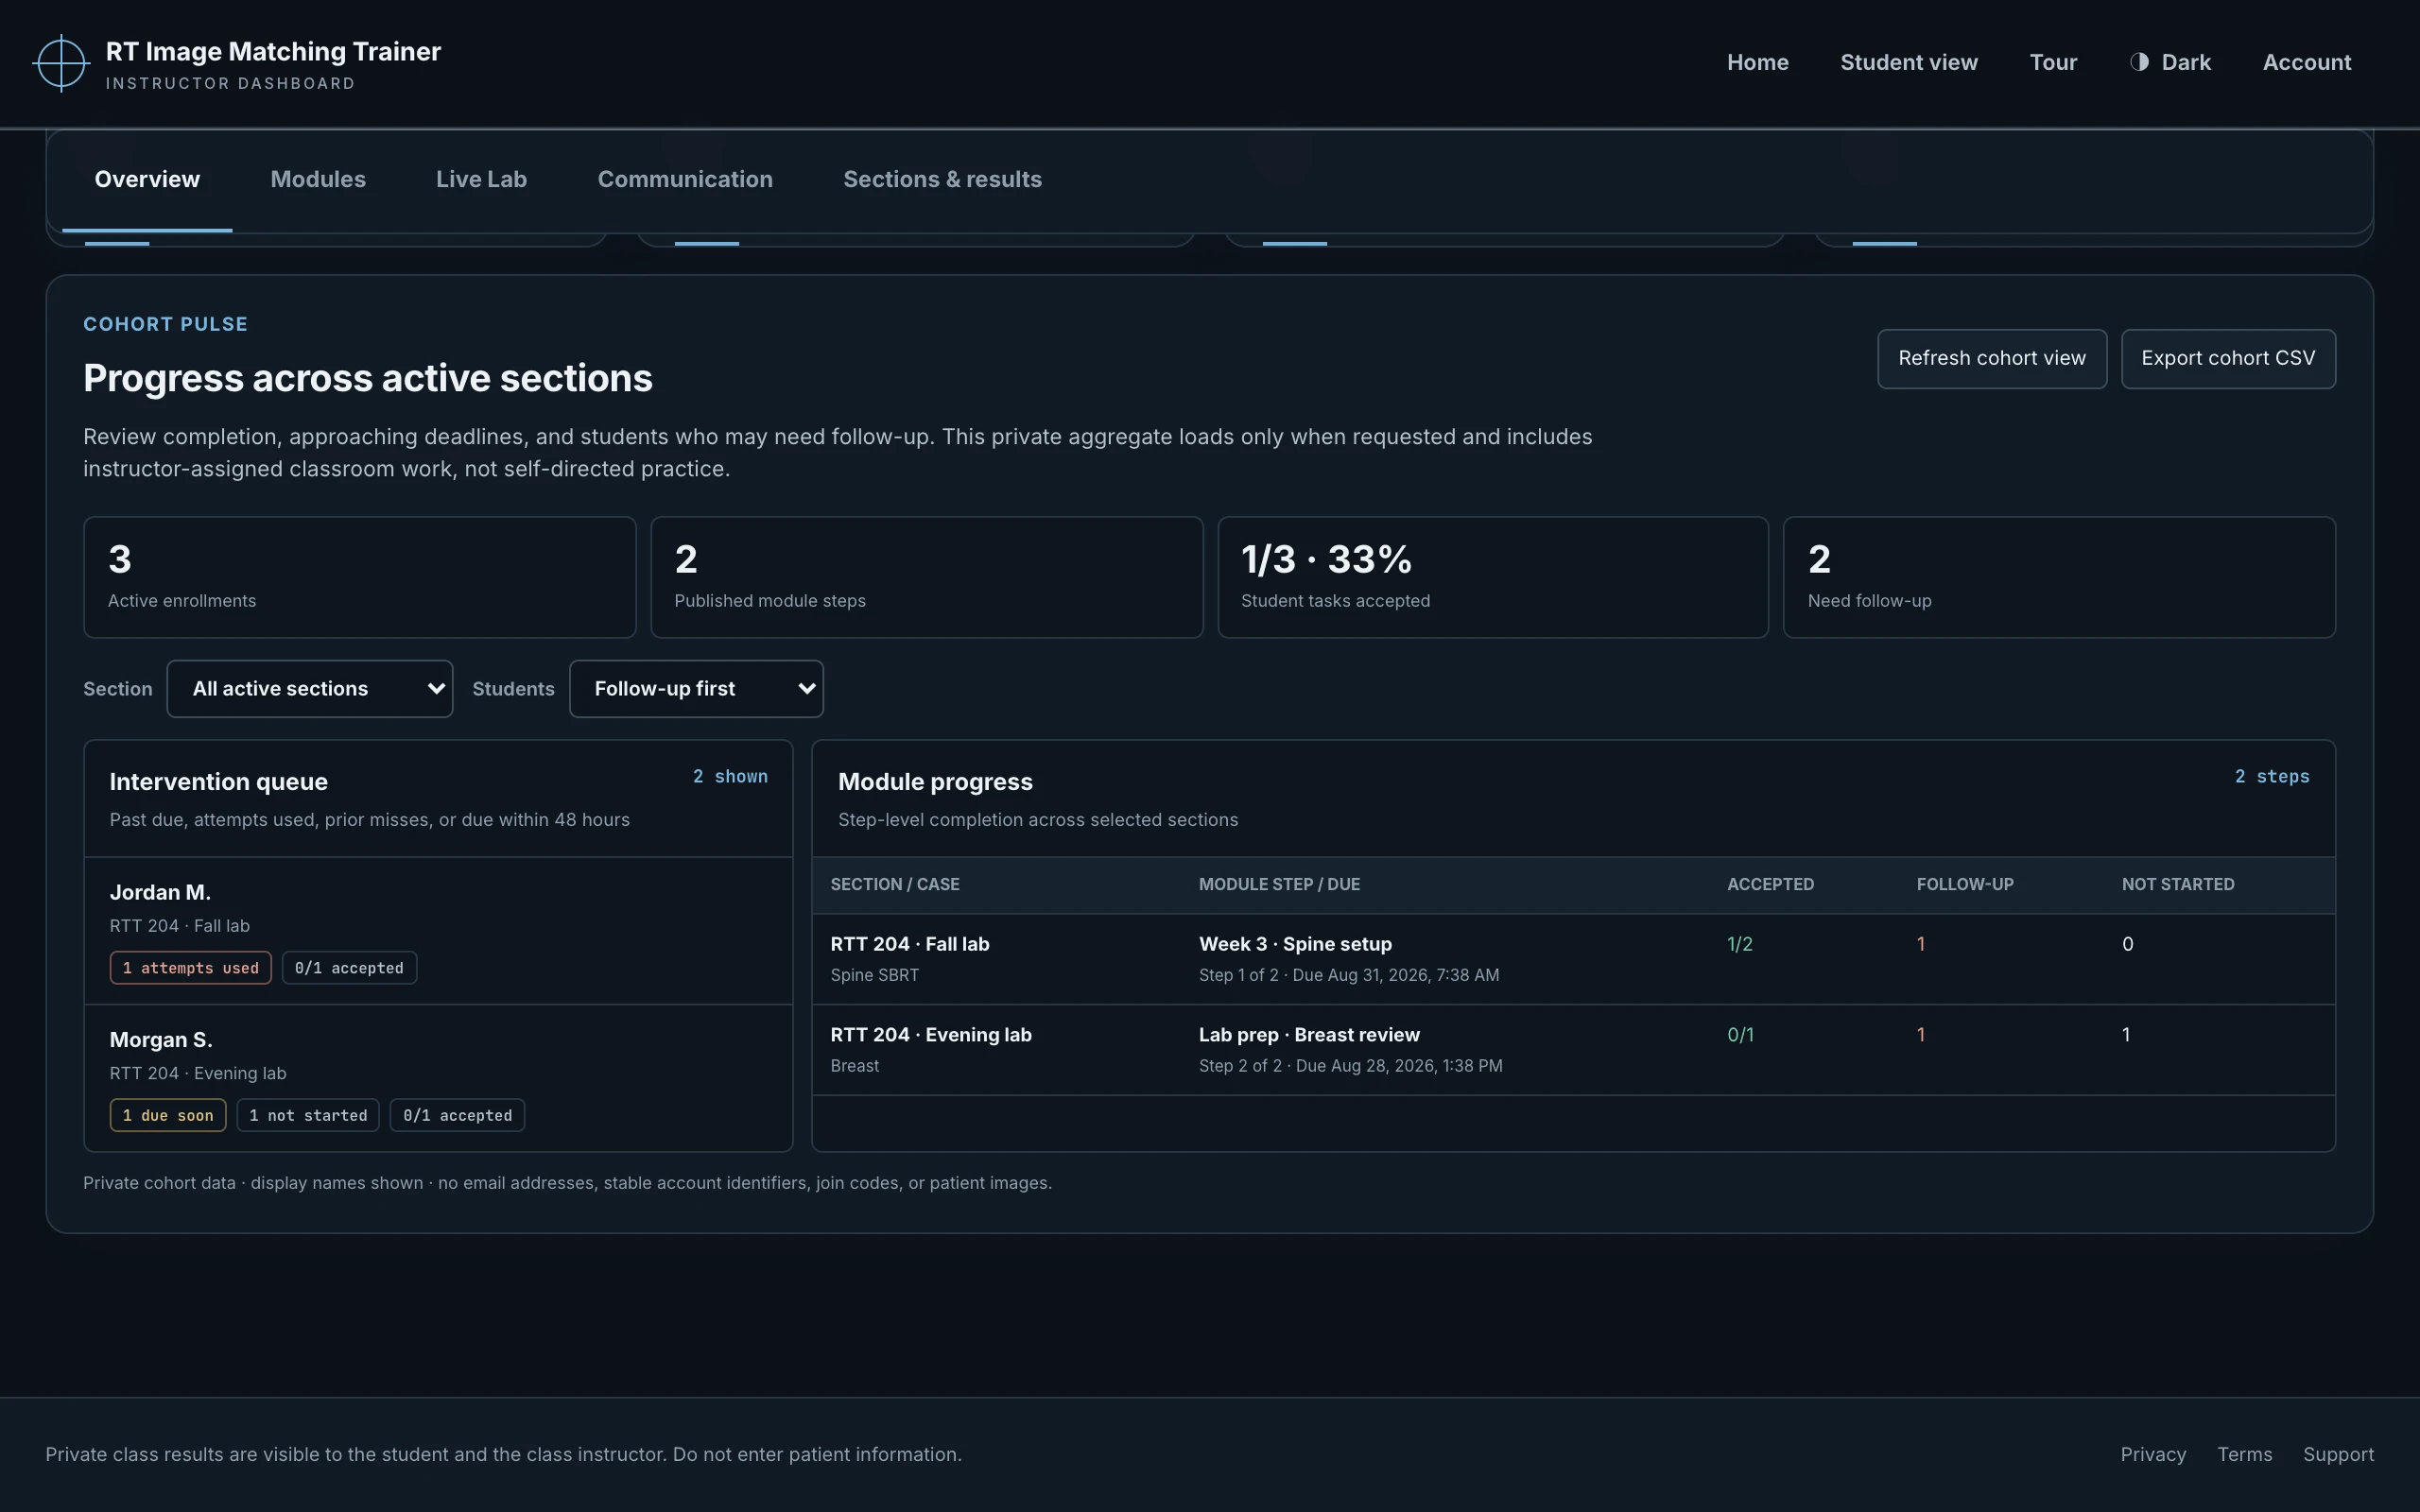Viewport: 2420px width, 1512px height.
Task: Click the Need follow-up stat card
Action: (x=2059, y=577)
